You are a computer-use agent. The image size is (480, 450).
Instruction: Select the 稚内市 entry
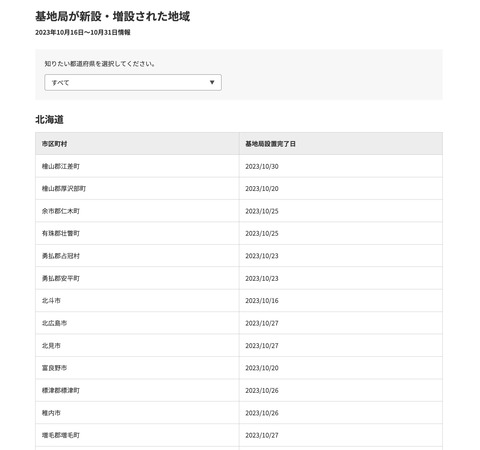coord(239,413)
